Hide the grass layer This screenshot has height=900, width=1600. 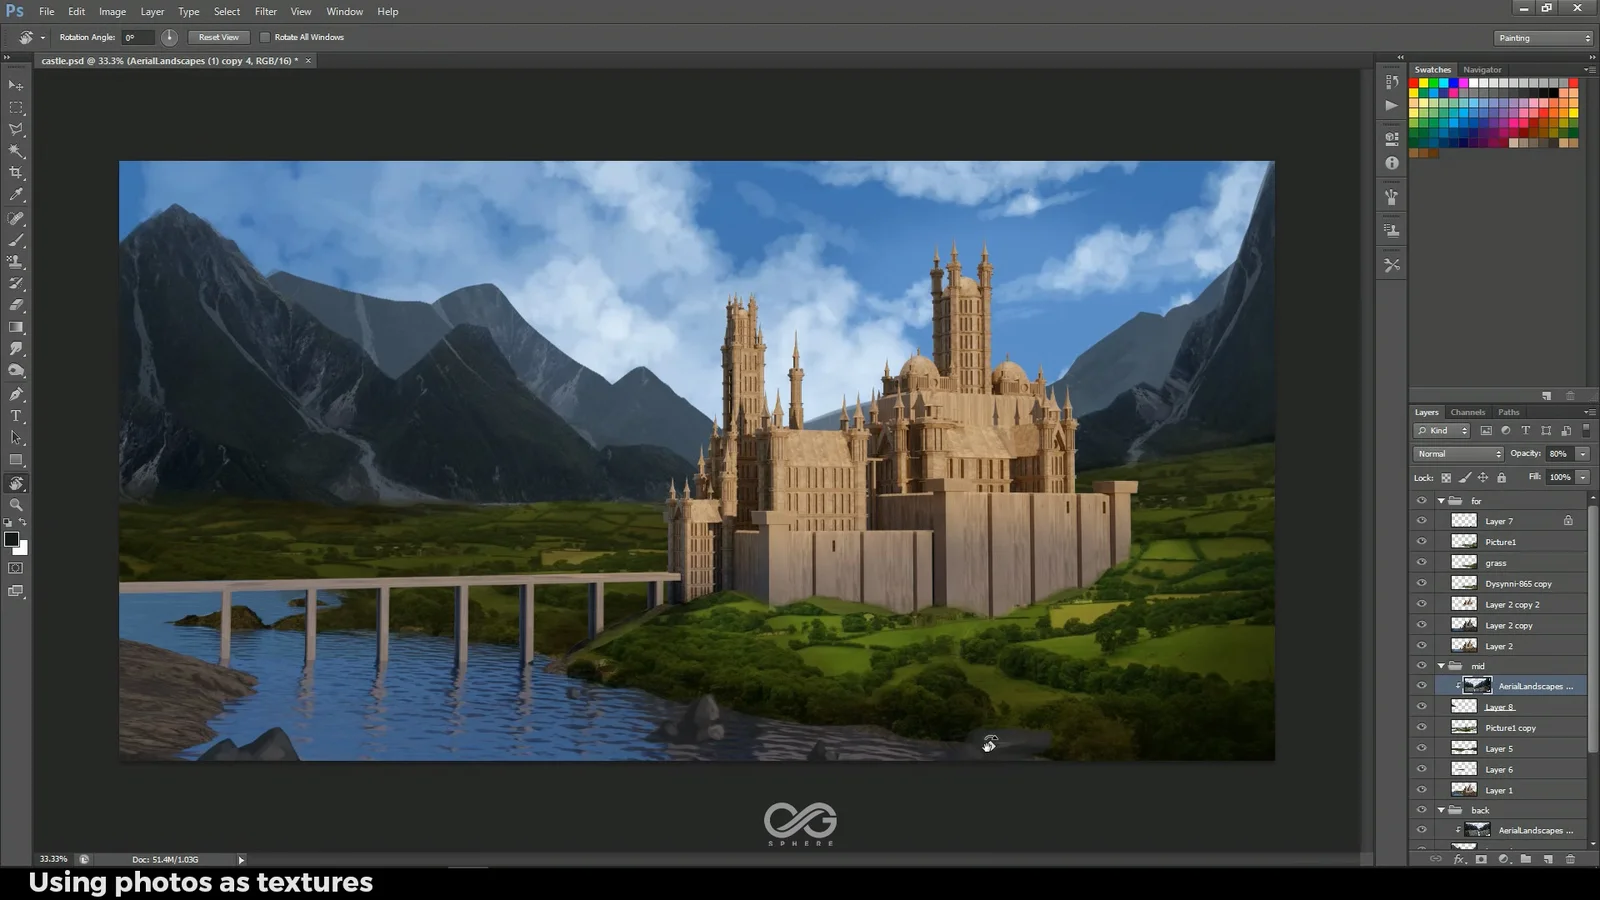[1421, 562]
